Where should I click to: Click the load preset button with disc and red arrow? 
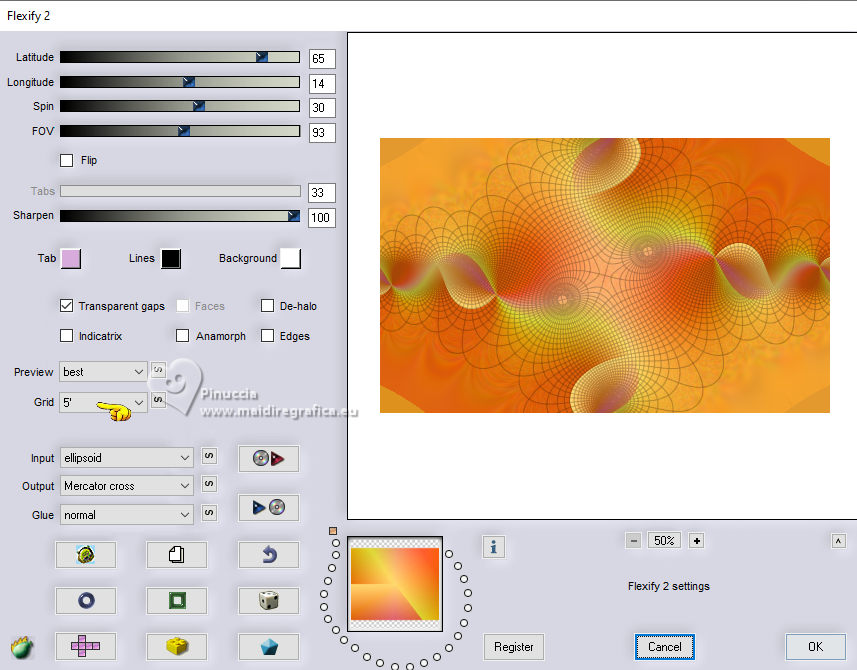click(268, 458)
